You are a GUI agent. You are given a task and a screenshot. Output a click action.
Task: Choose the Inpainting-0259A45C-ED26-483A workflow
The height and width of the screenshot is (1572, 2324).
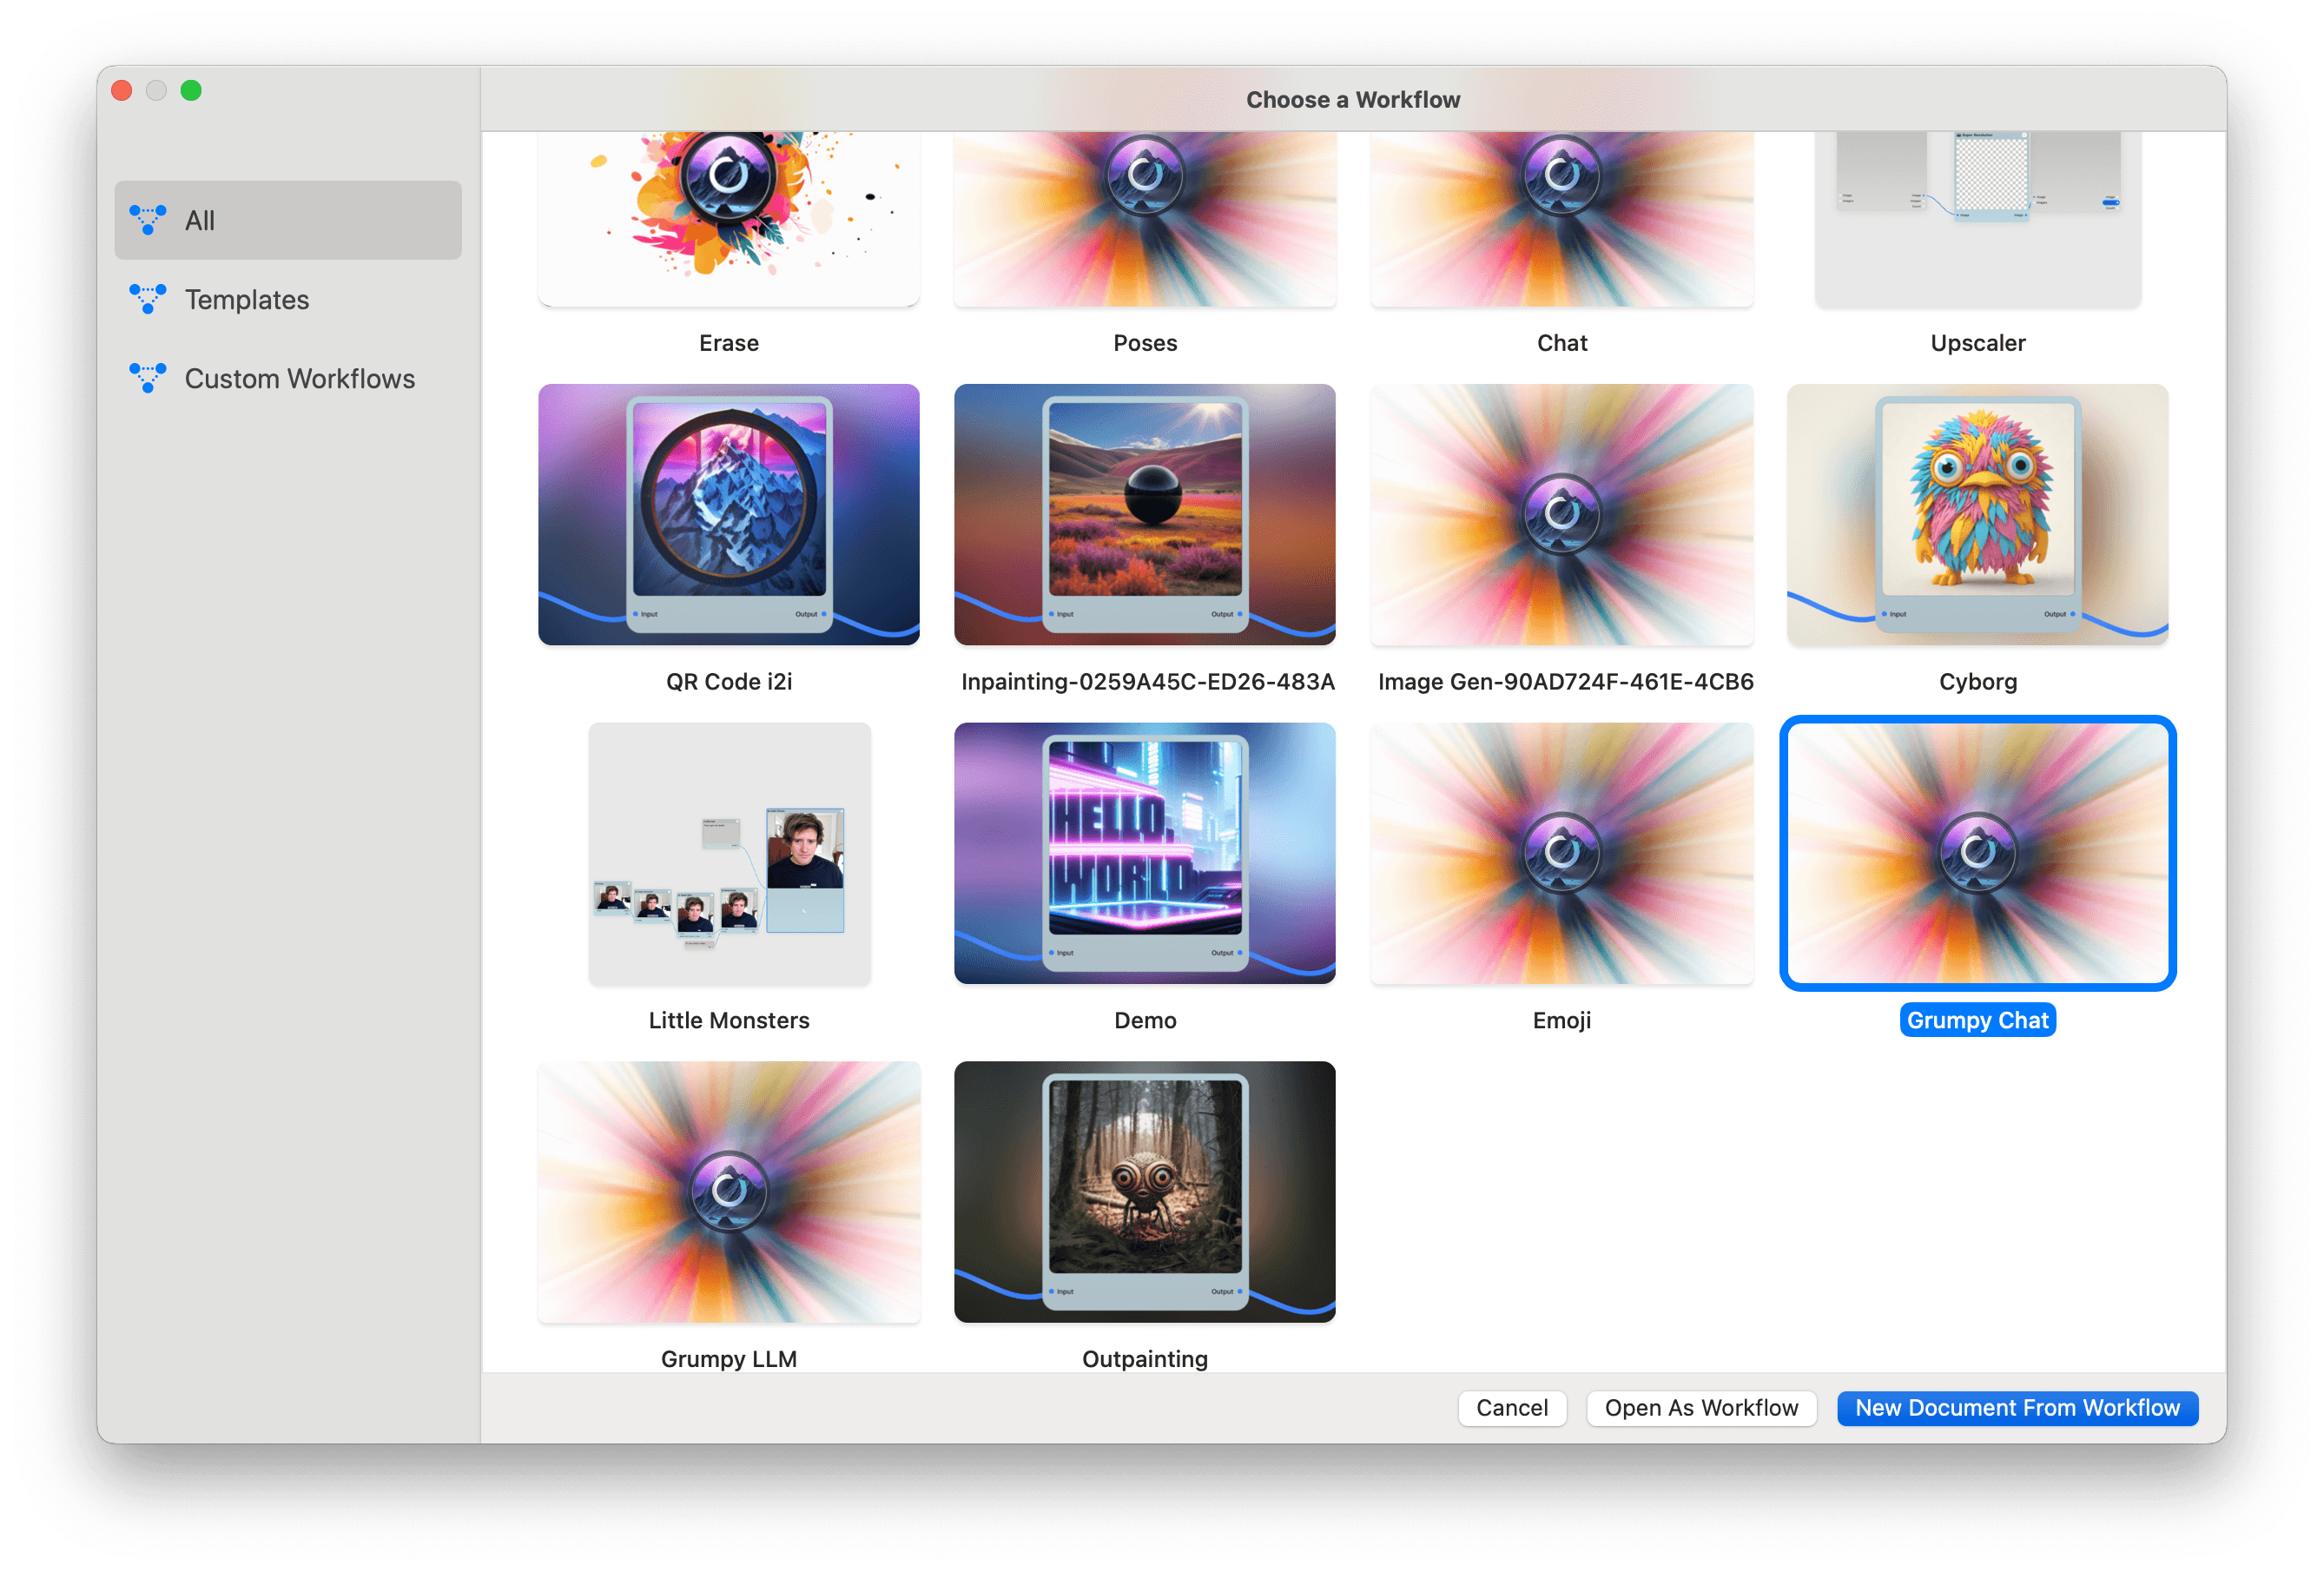click(1144, 514)
